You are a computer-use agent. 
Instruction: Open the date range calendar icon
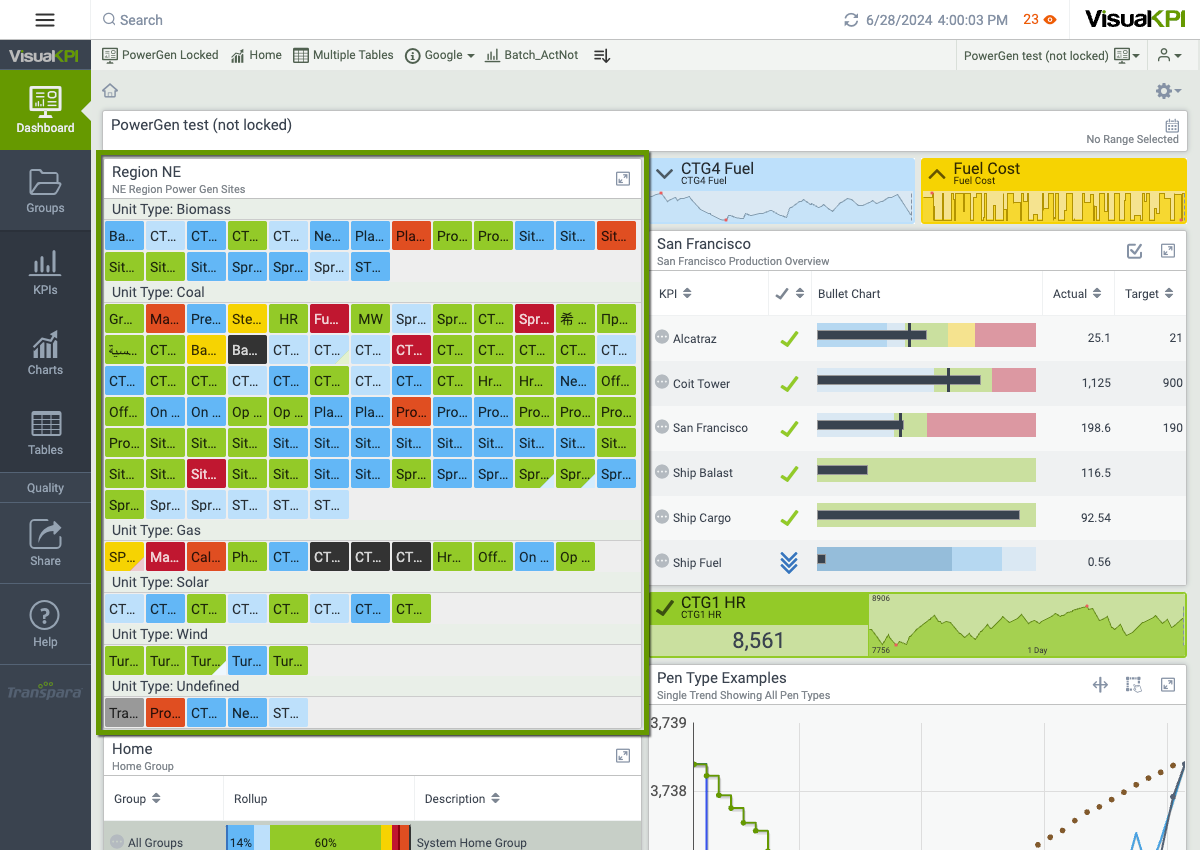[x=1172, y=126]
